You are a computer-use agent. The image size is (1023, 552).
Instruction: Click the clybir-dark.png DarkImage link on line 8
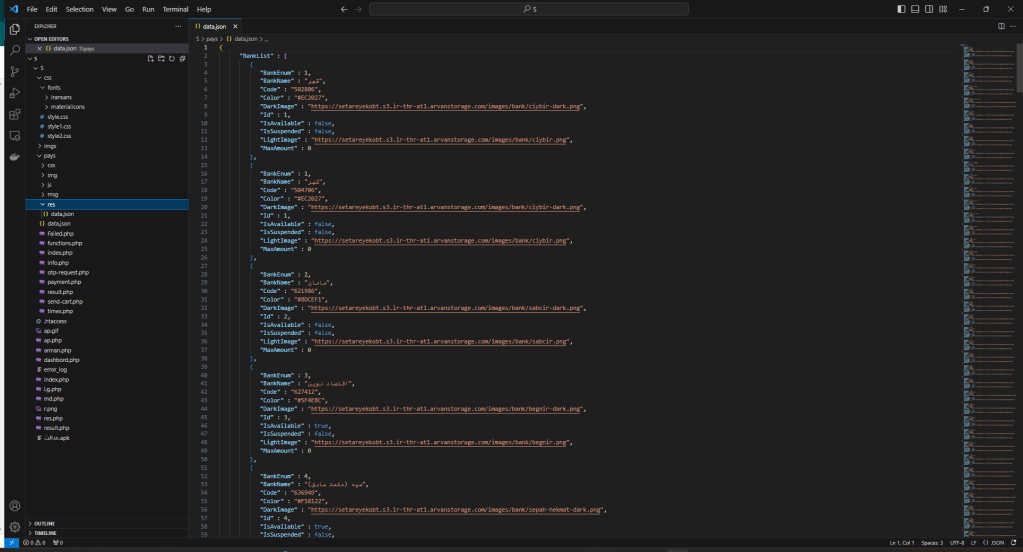(x=446, y=105)
